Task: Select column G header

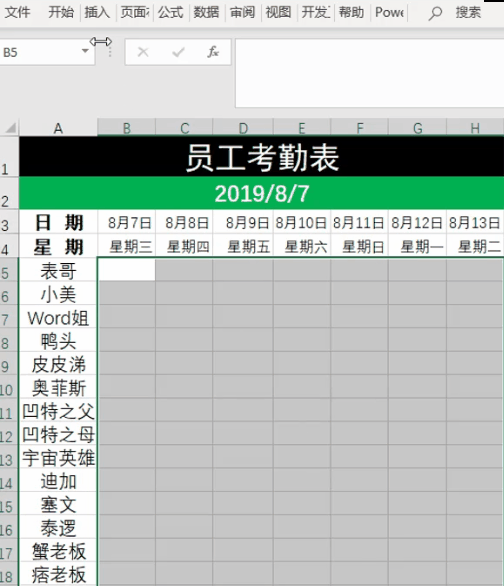Action: pos(418,128)
